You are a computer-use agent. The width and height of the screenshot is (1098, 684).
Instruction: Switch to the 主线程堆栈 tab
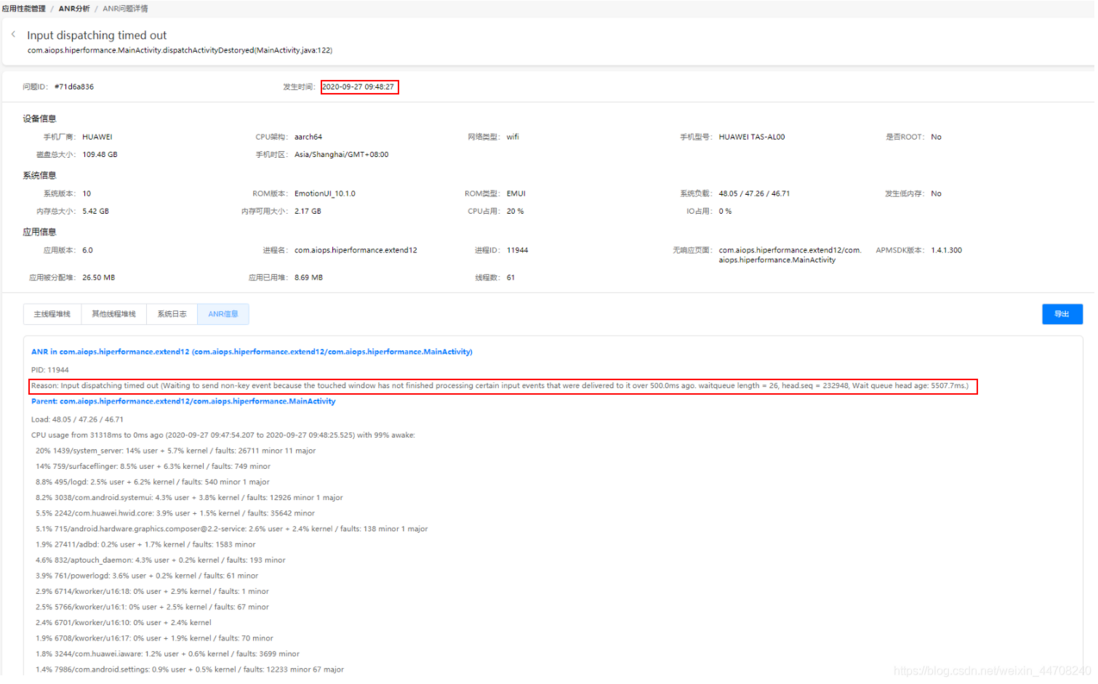pyautogui.click(x=53, y=314)
